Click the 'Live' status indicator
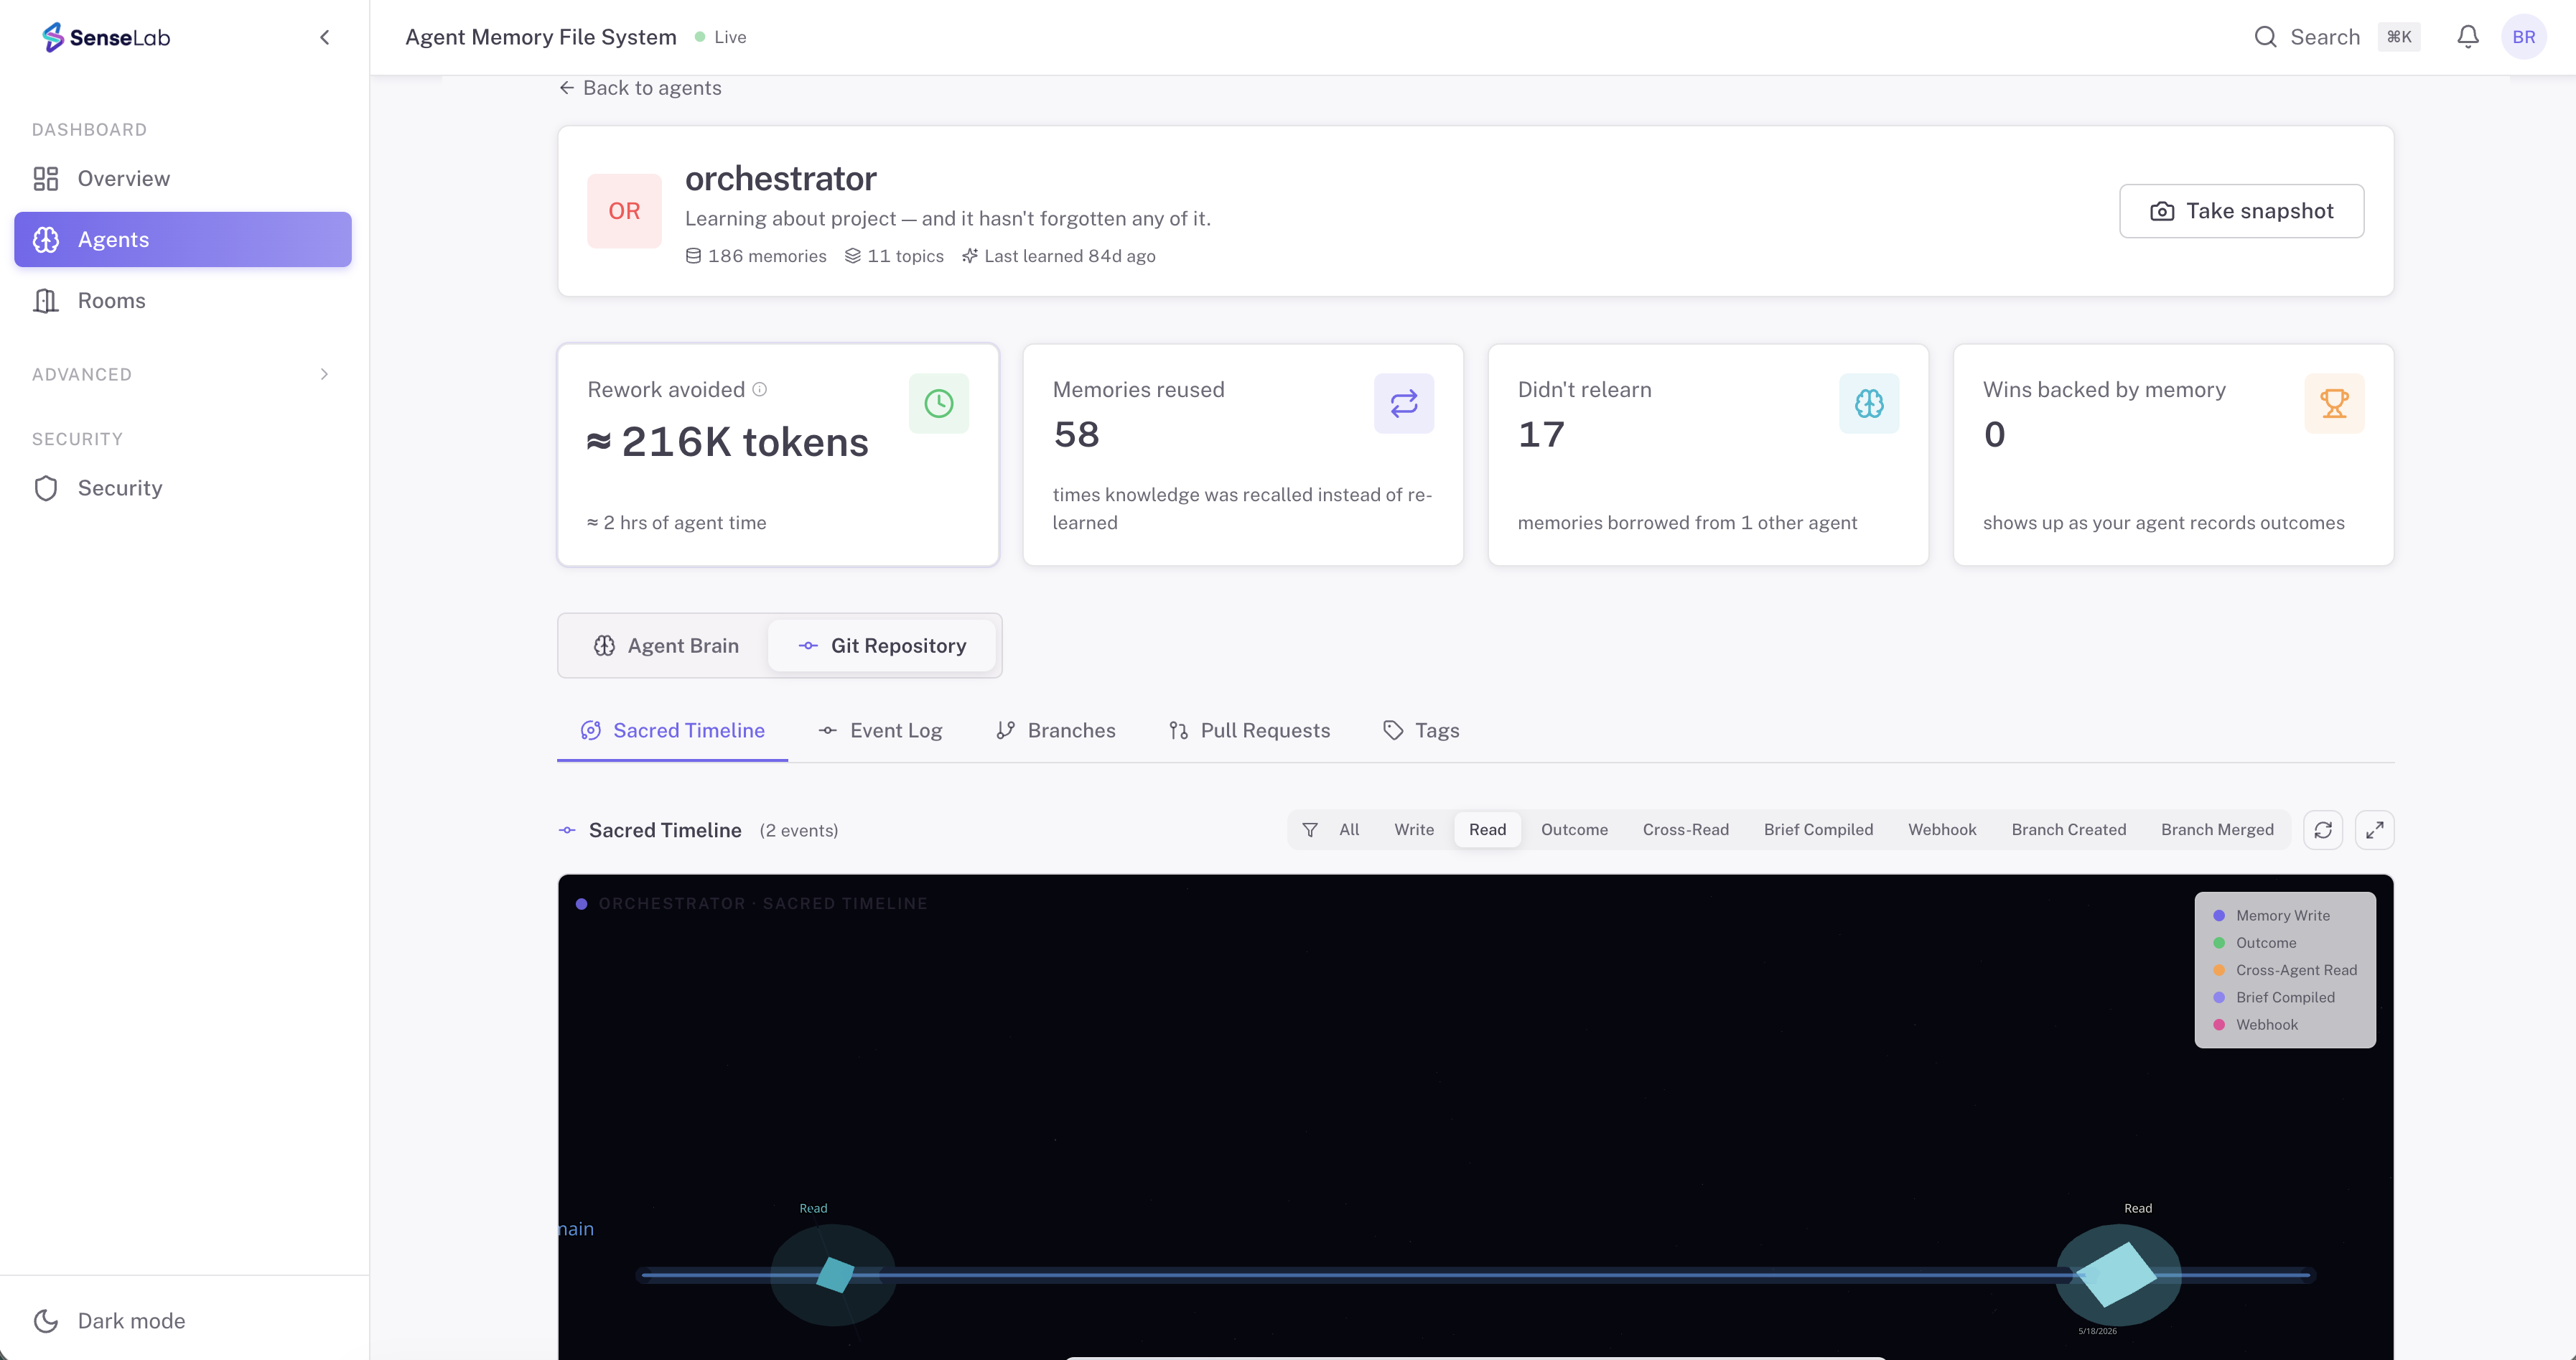 [x=721, y=37]
